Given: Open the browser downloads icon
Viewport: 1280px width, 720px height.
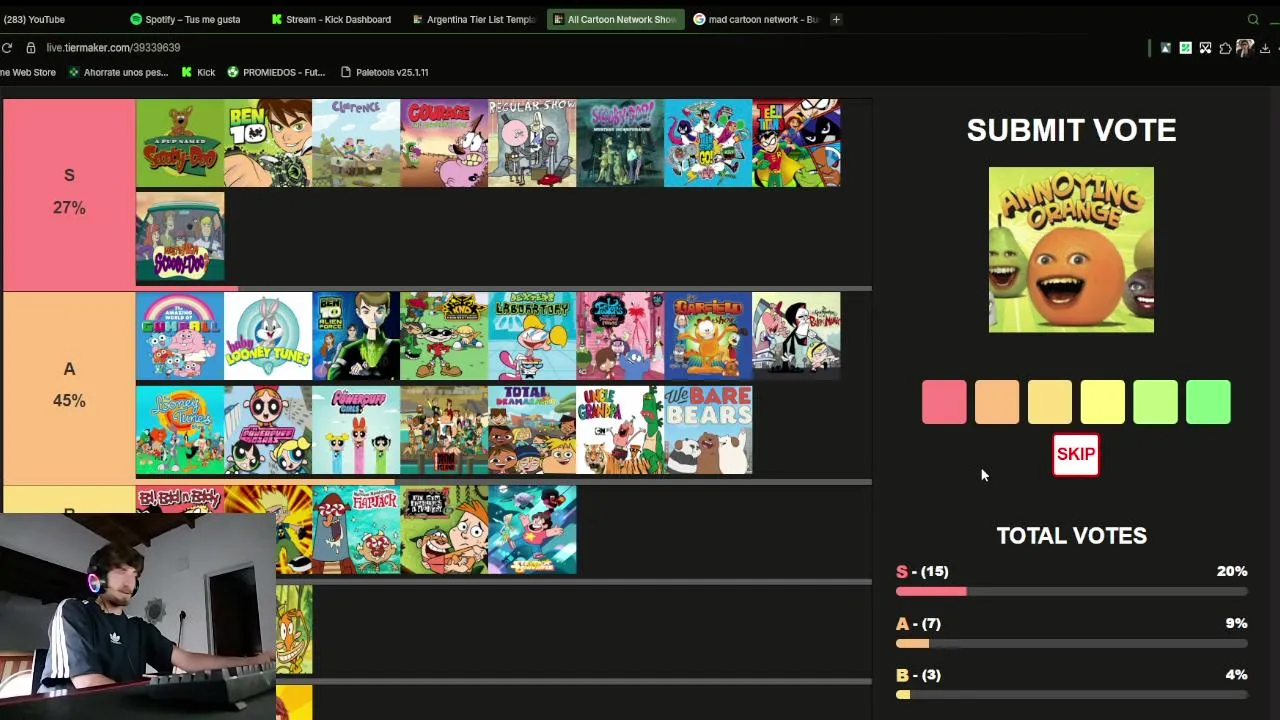Looking at the screenshot, I should coord(1265,48).
